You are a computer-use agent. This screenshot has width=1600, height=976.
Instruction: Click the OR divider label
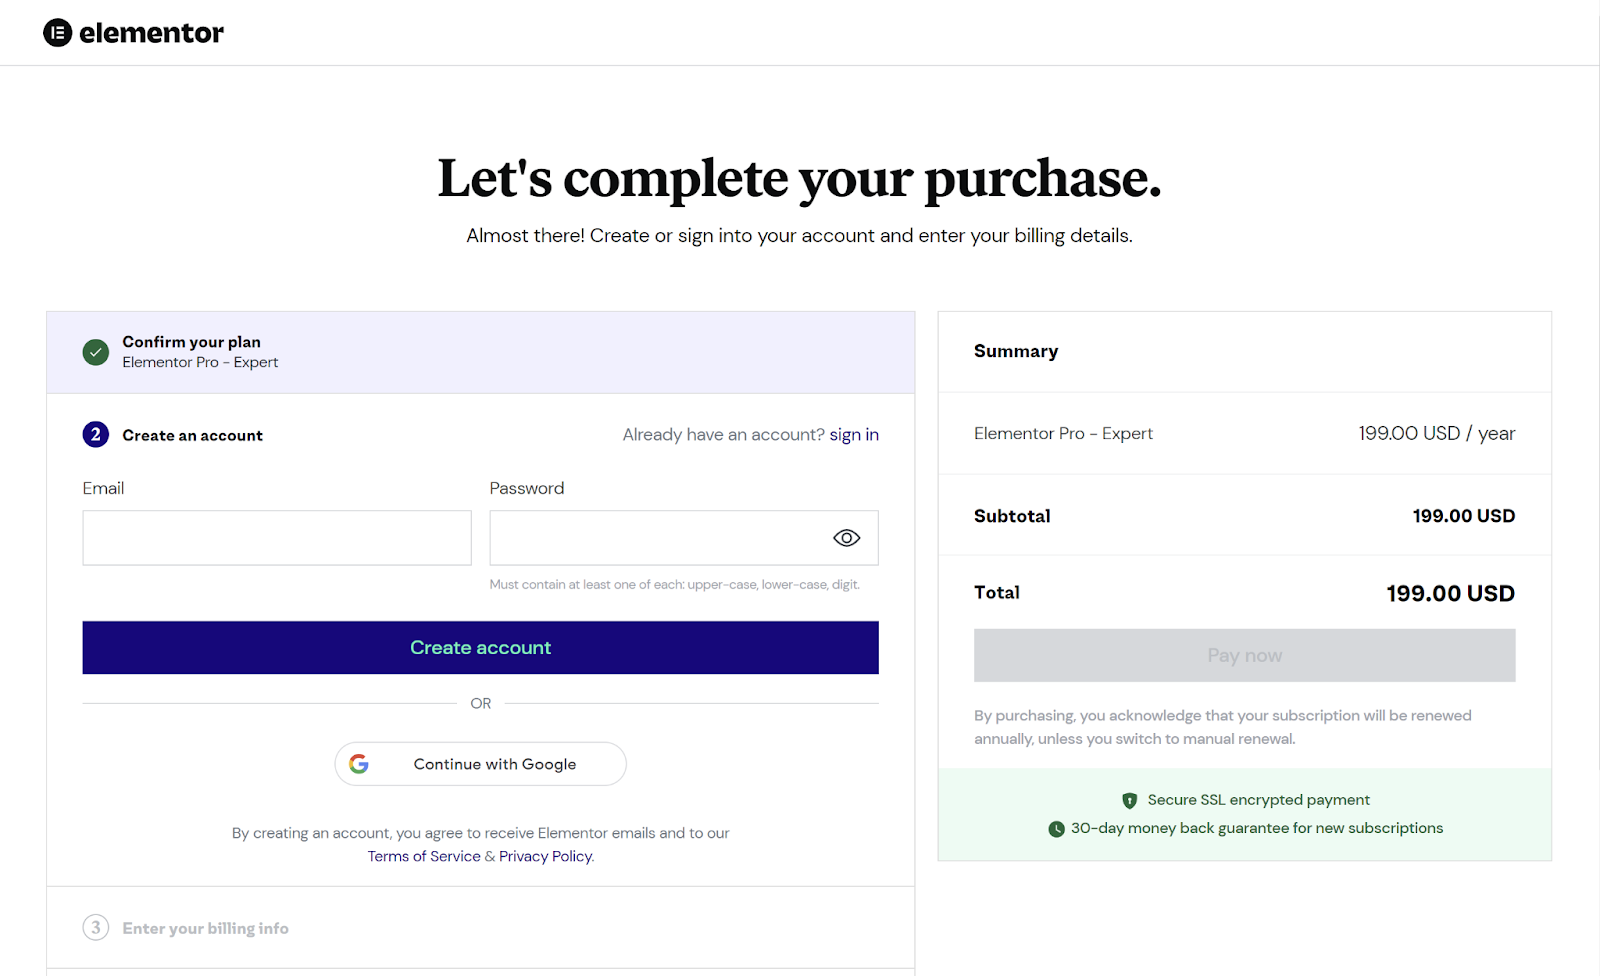(480, 704)
